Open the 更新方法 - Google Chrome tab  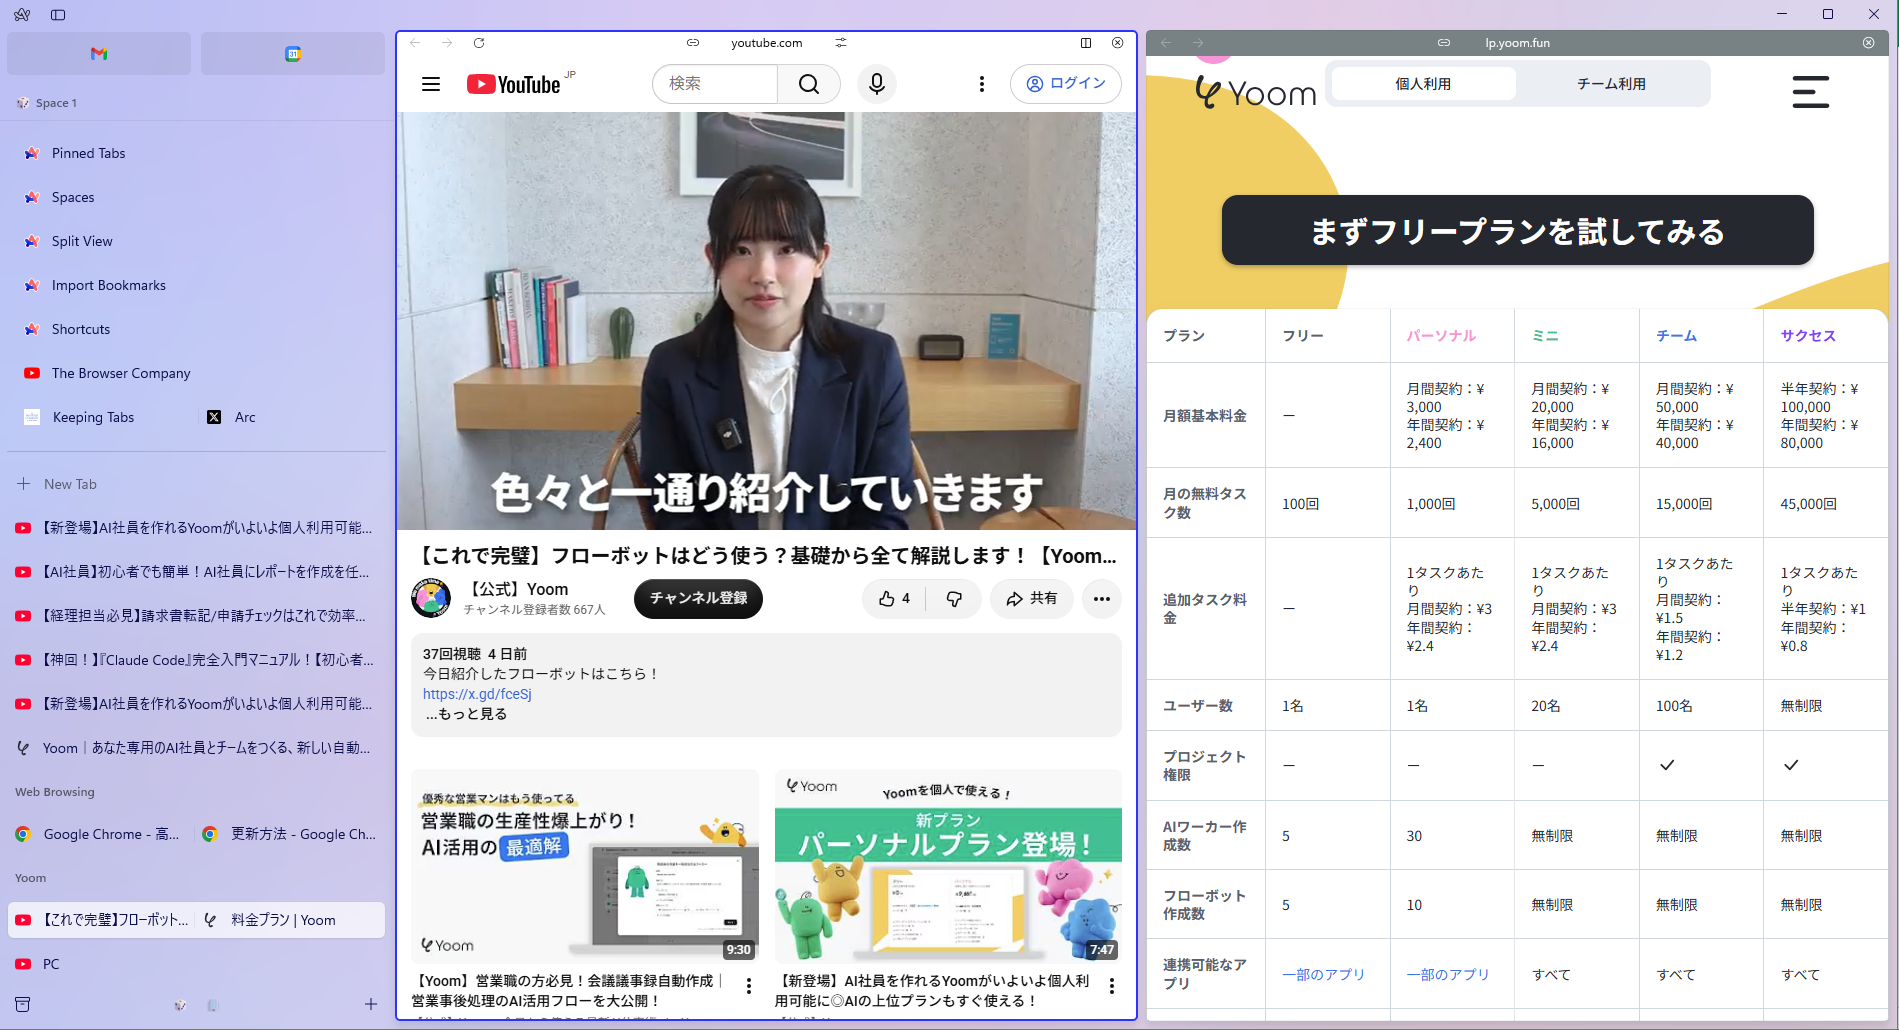[x=290, y=834]
